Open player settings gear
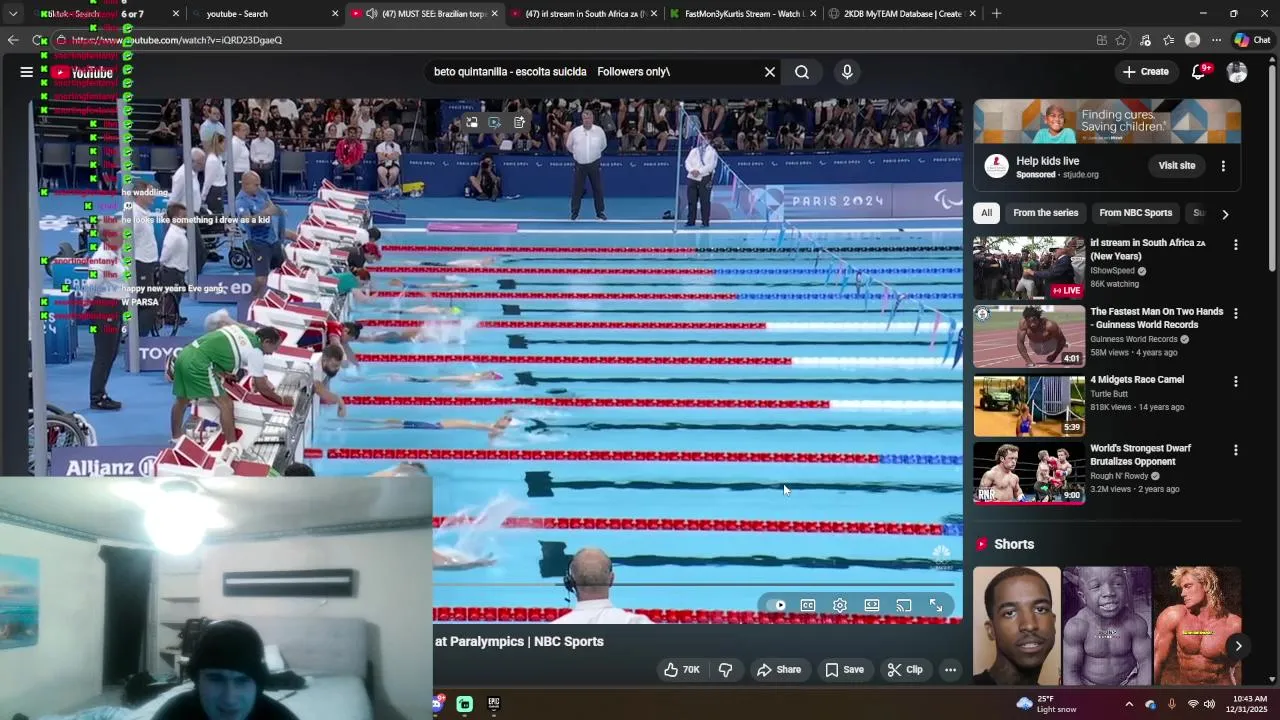Viewport: 1280px width, 720px height. click(x=840, y=605)
